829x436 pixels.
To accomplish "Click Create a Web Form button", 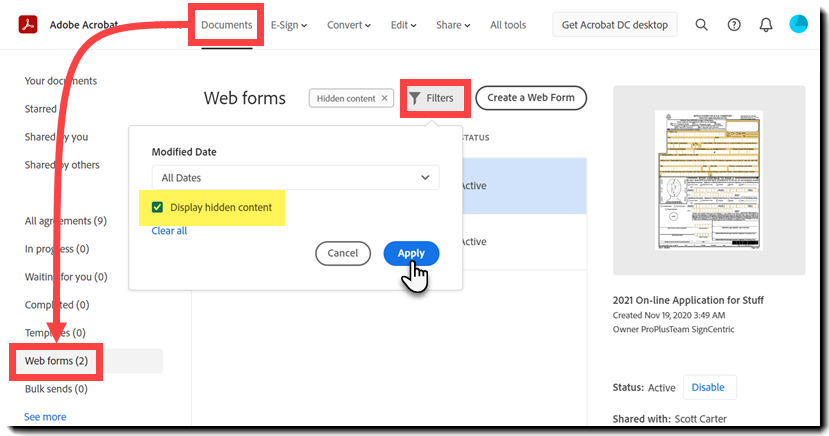I will pos(531,98).
